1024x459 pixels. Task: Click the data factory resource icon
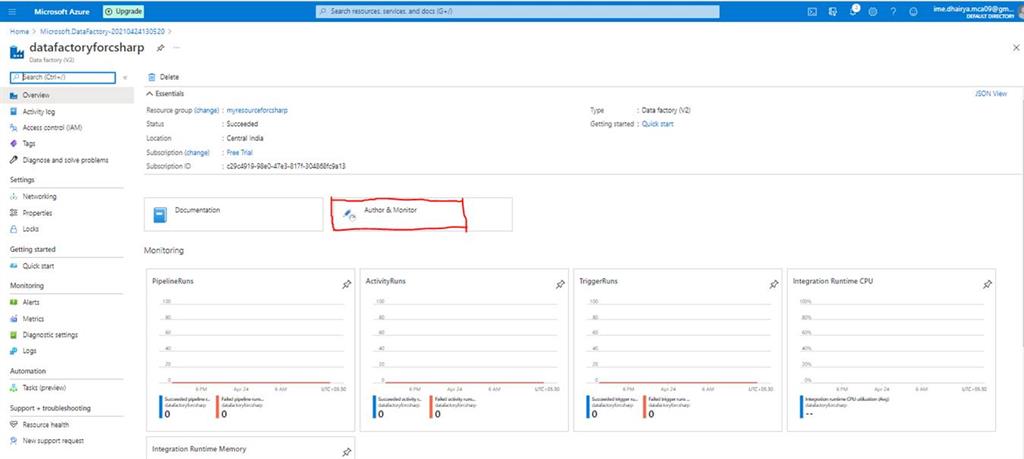17,52
